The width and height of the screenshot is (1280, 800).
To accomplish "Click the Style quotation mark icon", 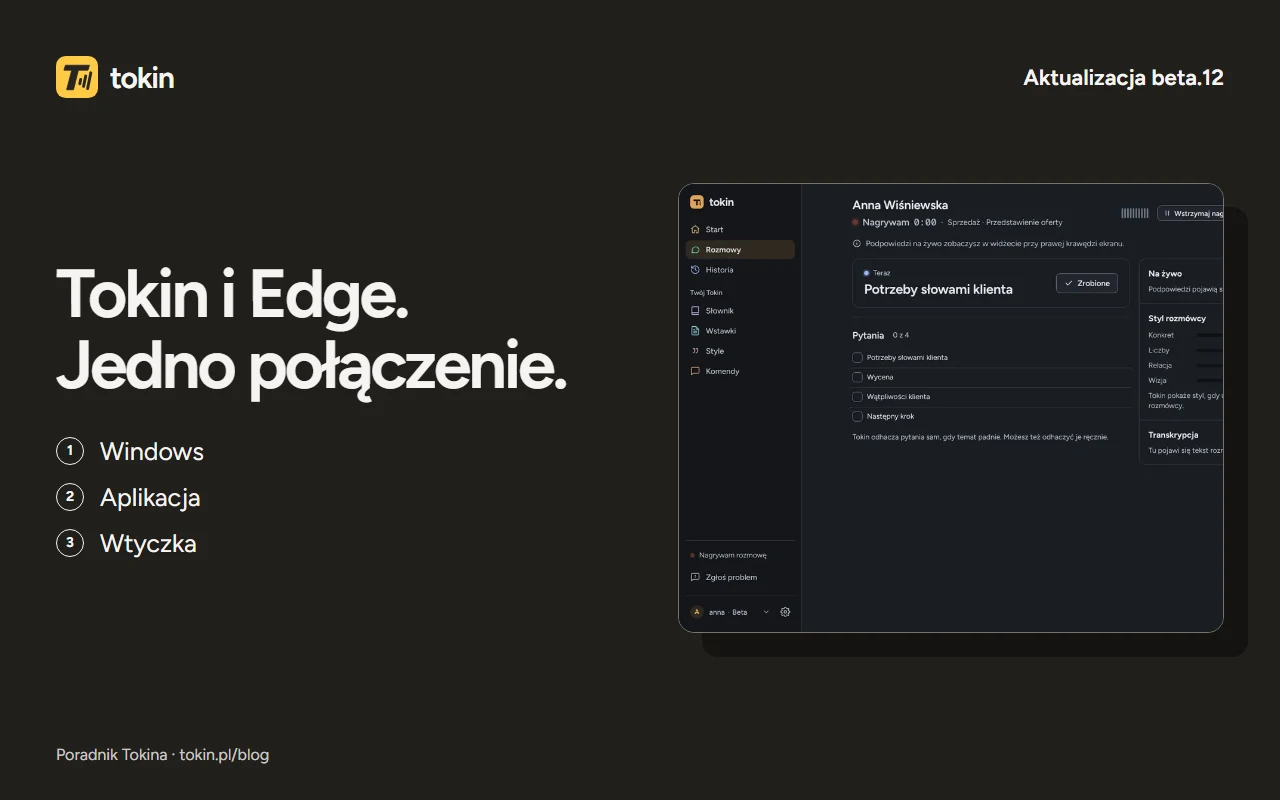I will coord(695,351).
